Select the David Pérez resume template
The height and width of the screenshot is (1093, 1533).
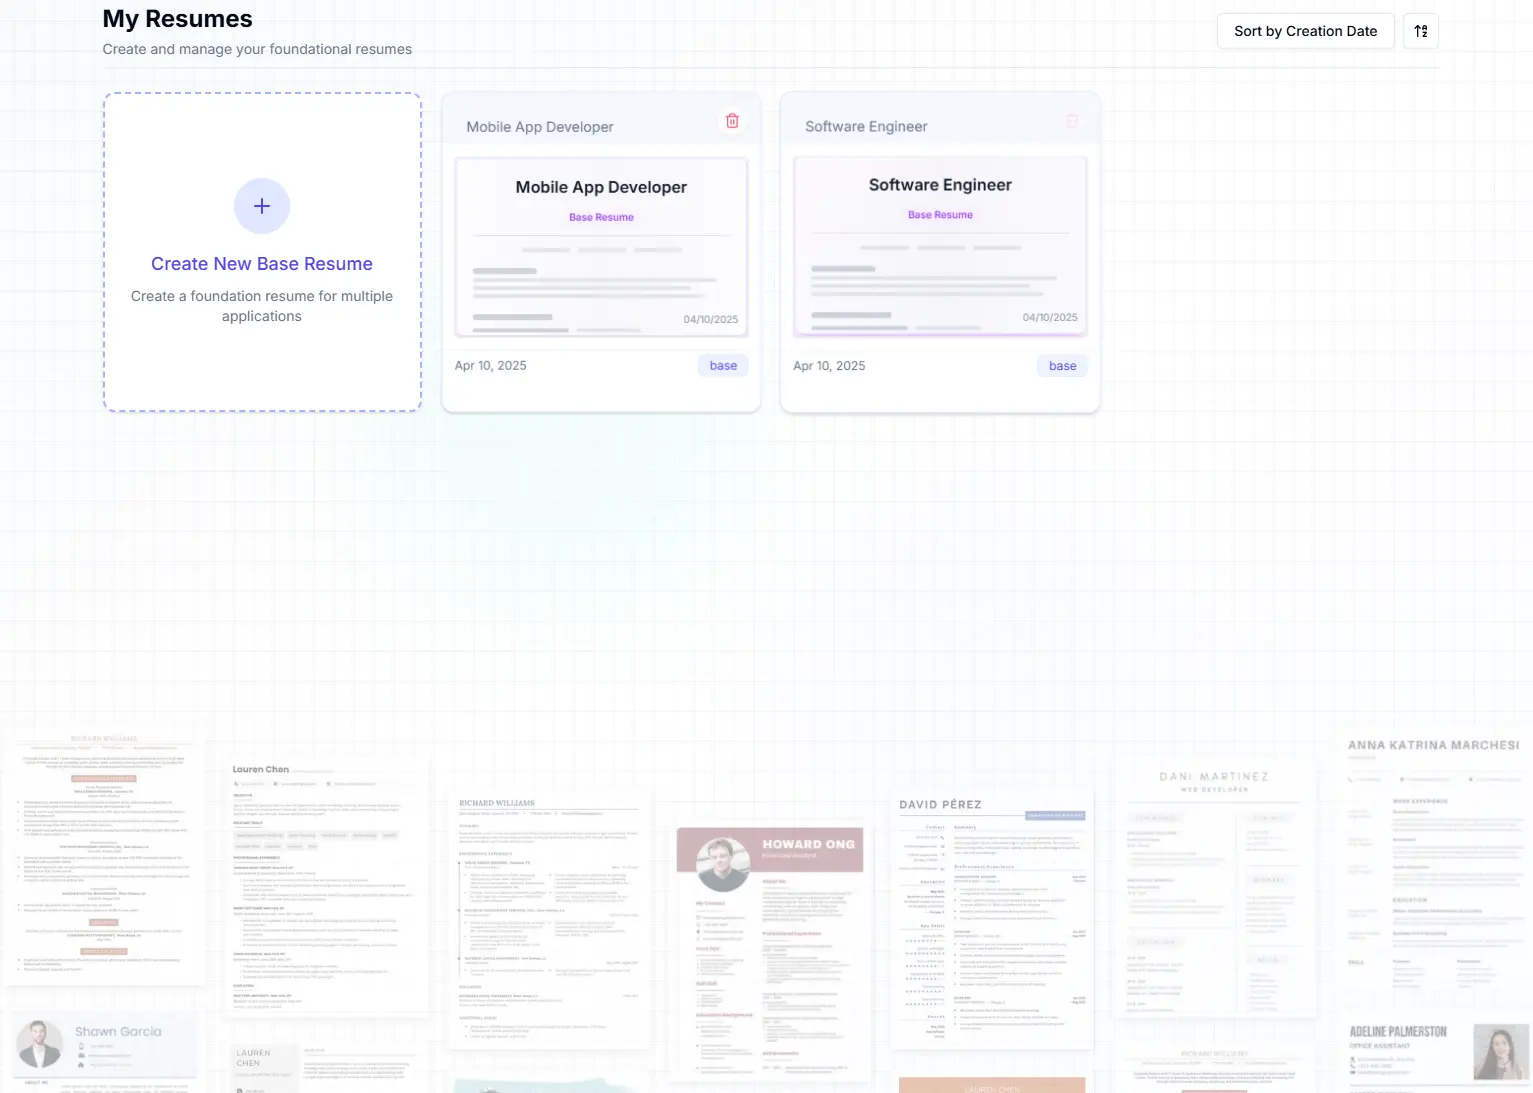(990, 920)
